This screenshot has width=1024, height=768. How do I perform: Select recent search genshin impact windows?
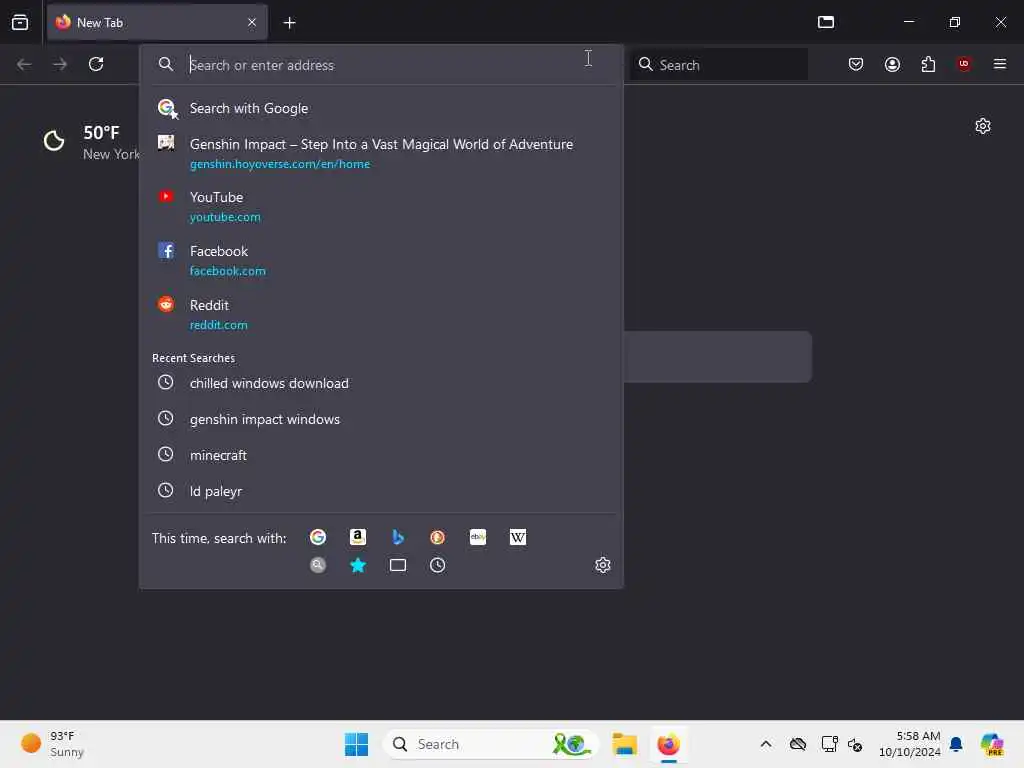pos(381,419)
